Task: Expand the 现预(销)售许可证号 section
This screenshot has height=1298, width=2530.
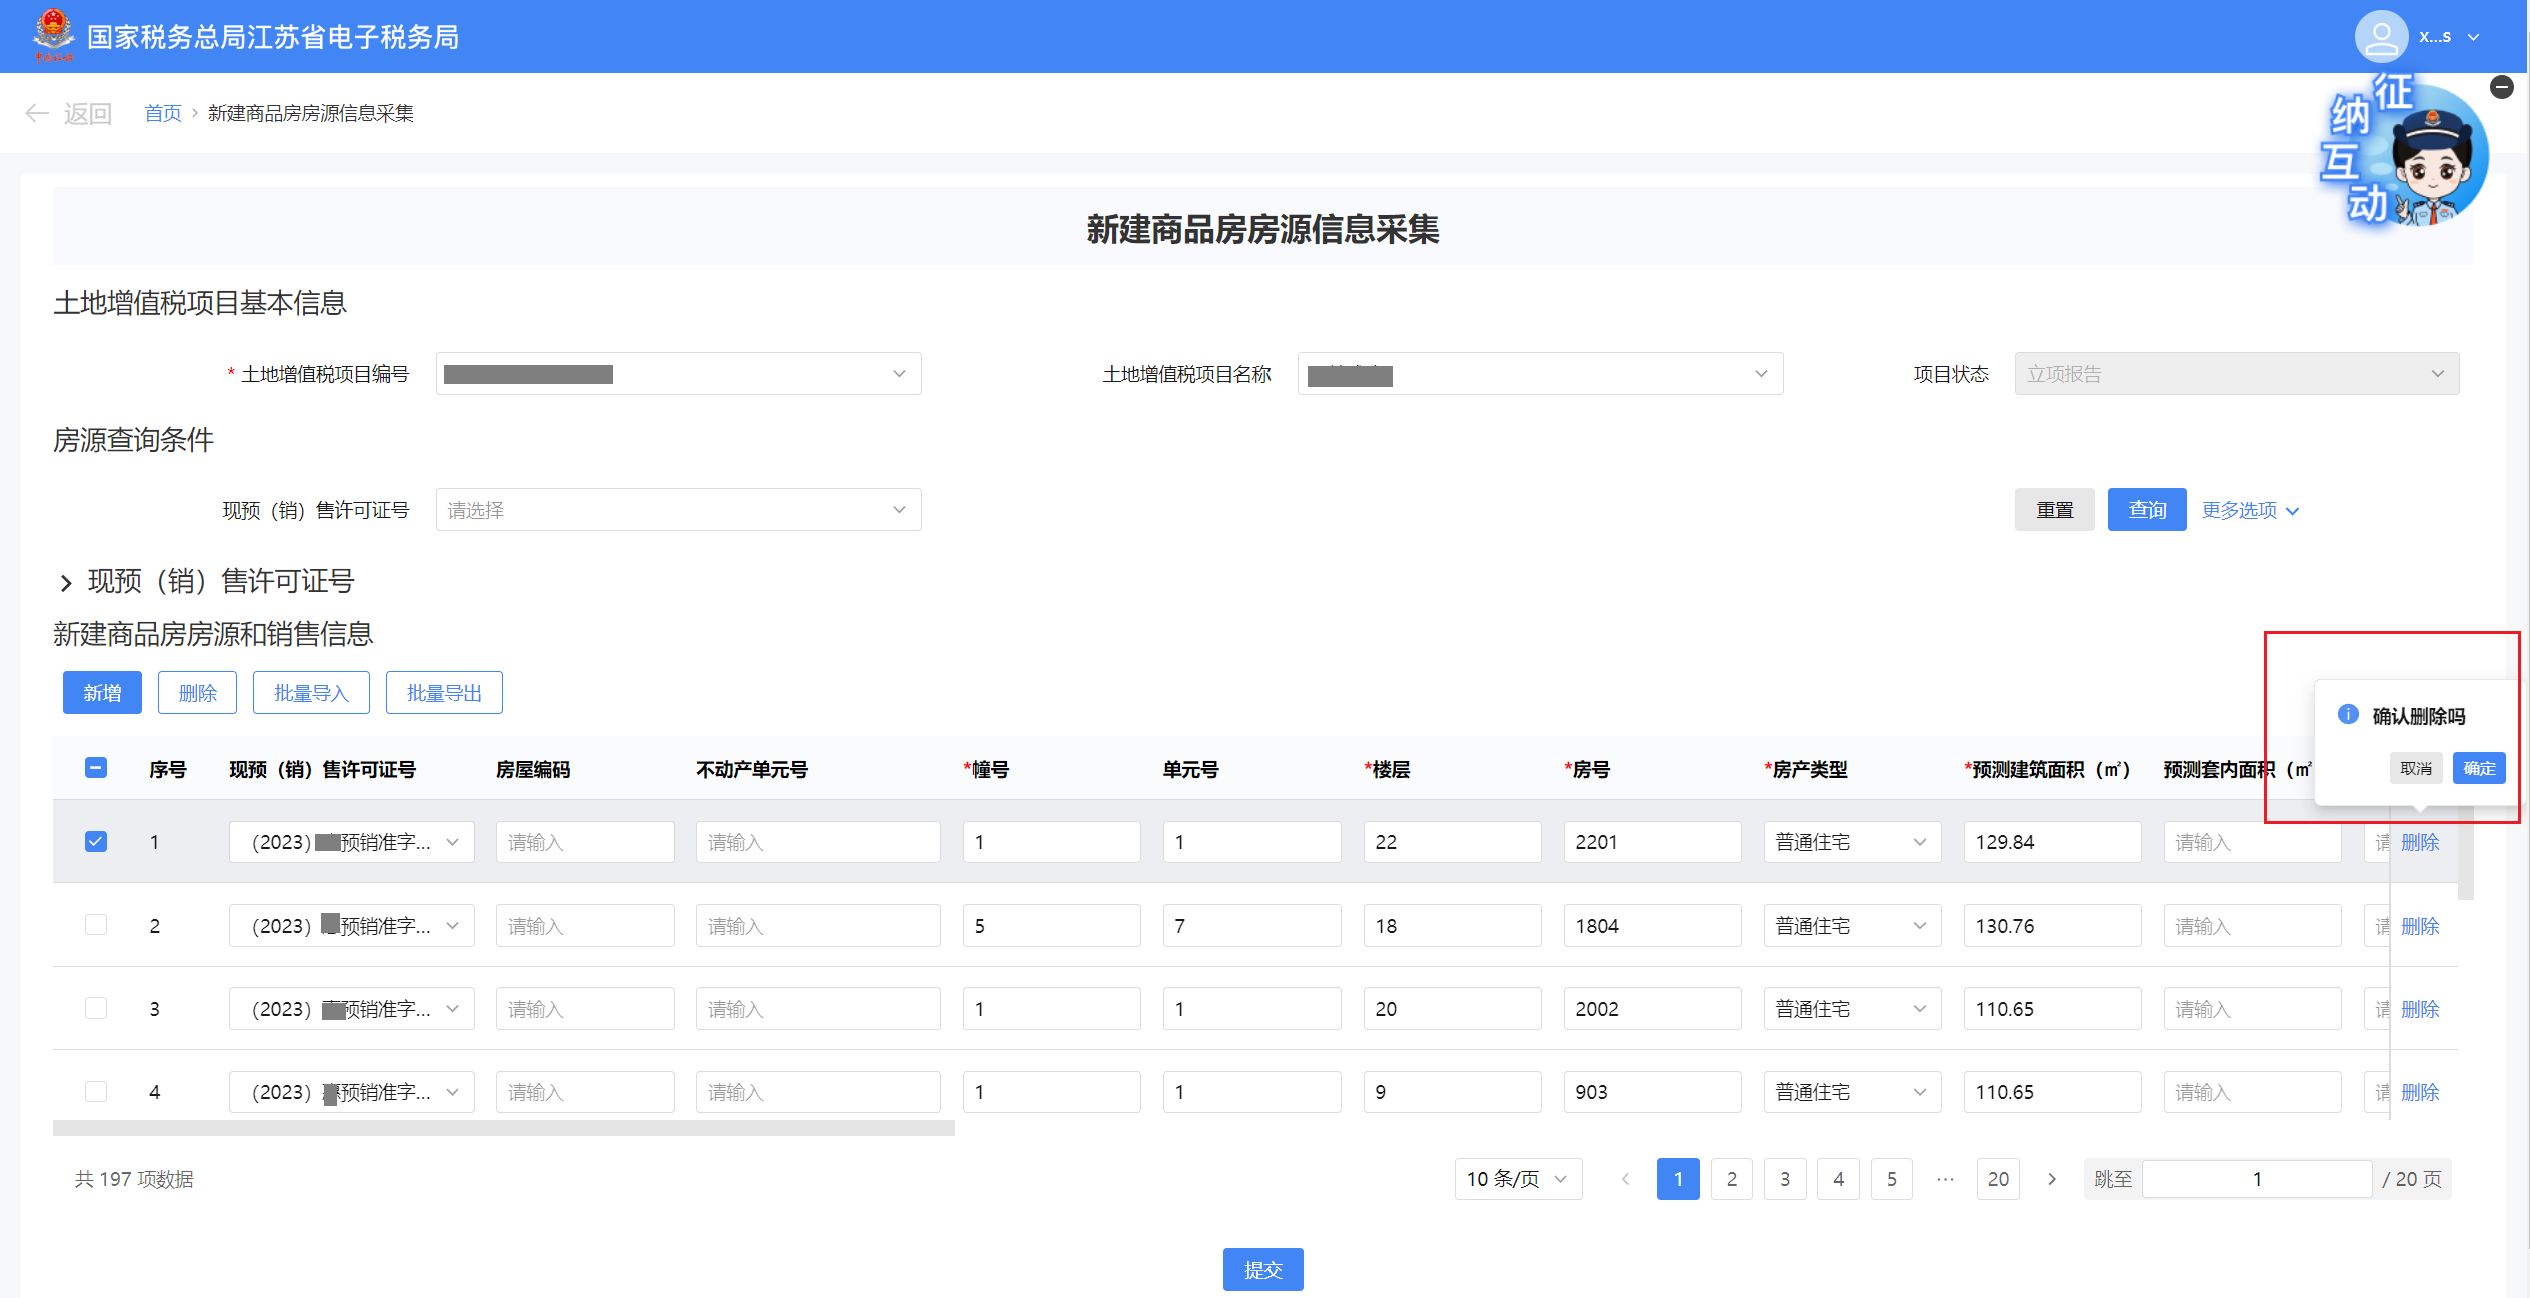Action: [66, 582]
